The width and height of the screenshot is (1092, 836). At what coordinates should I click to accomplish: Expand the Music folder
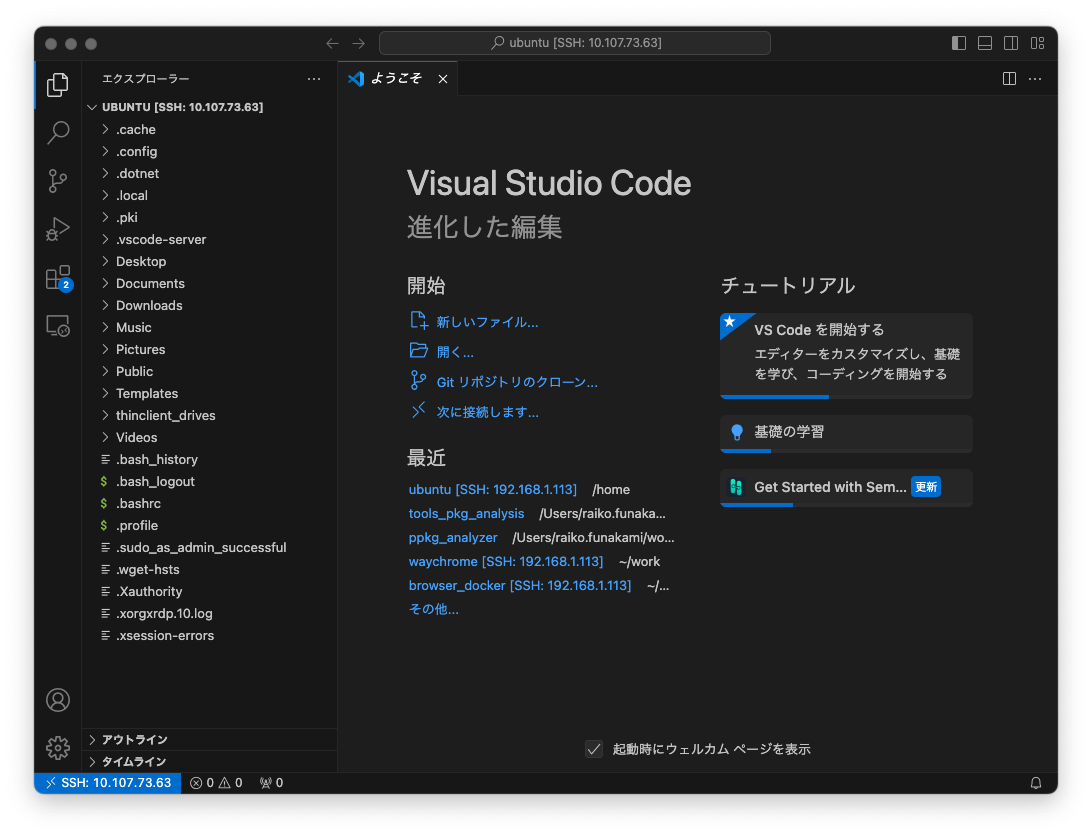pos(209,327)
